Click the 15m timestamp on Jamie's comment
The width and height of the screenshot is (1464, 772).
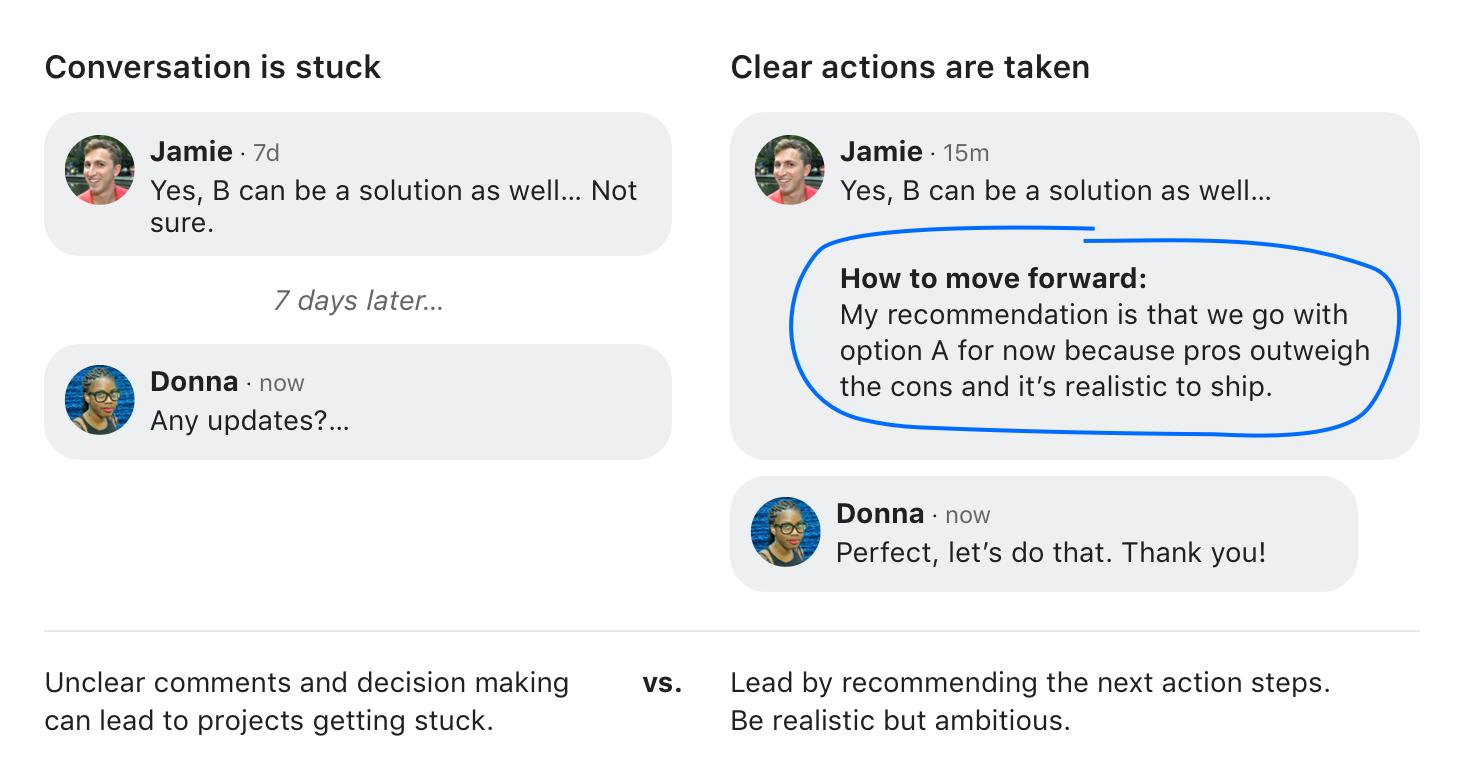[x=966, y=153]
